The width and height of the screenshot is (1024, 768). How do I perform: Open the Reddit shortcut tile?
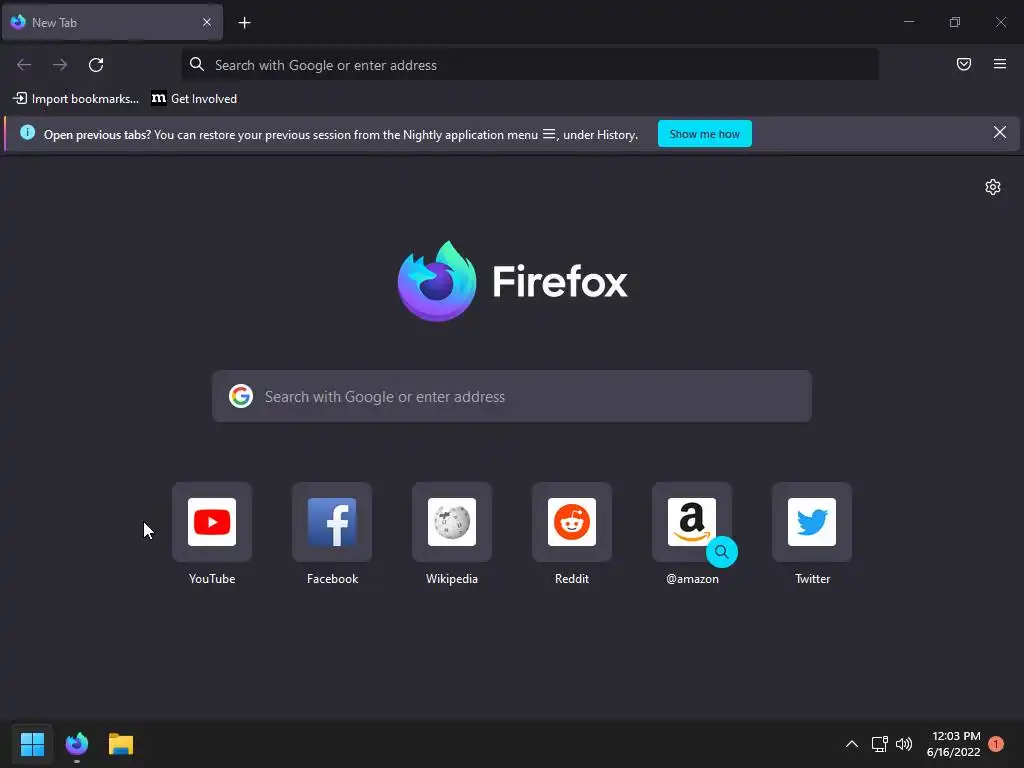572,522
